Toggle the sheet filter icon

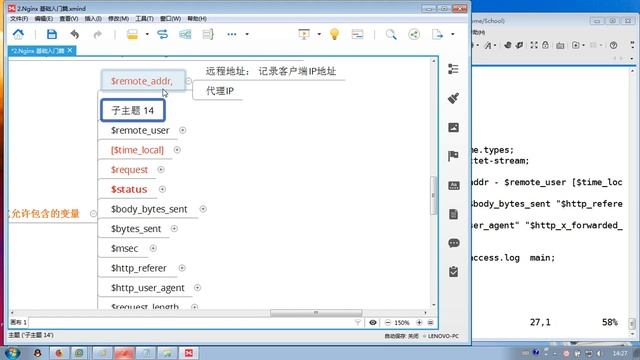358,322
